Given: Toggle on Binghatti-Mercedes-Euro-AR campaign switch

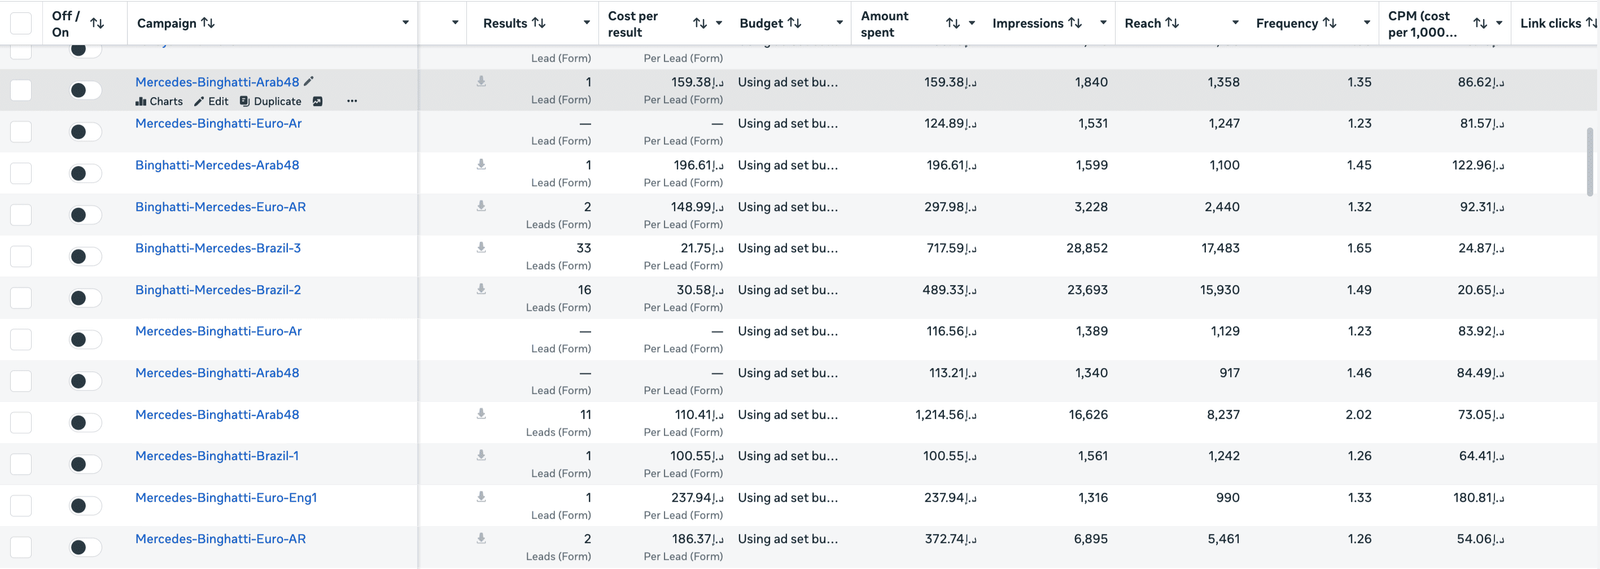Looking at the screenshot, I should 85,215.
